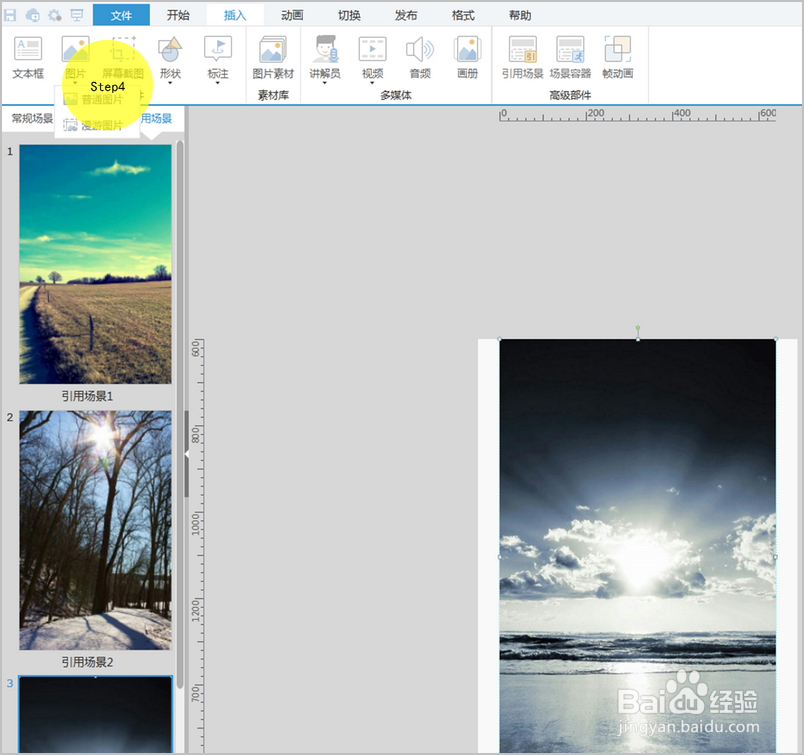Select scene thumbnail 引用场景2

click(x=95, y=530)
